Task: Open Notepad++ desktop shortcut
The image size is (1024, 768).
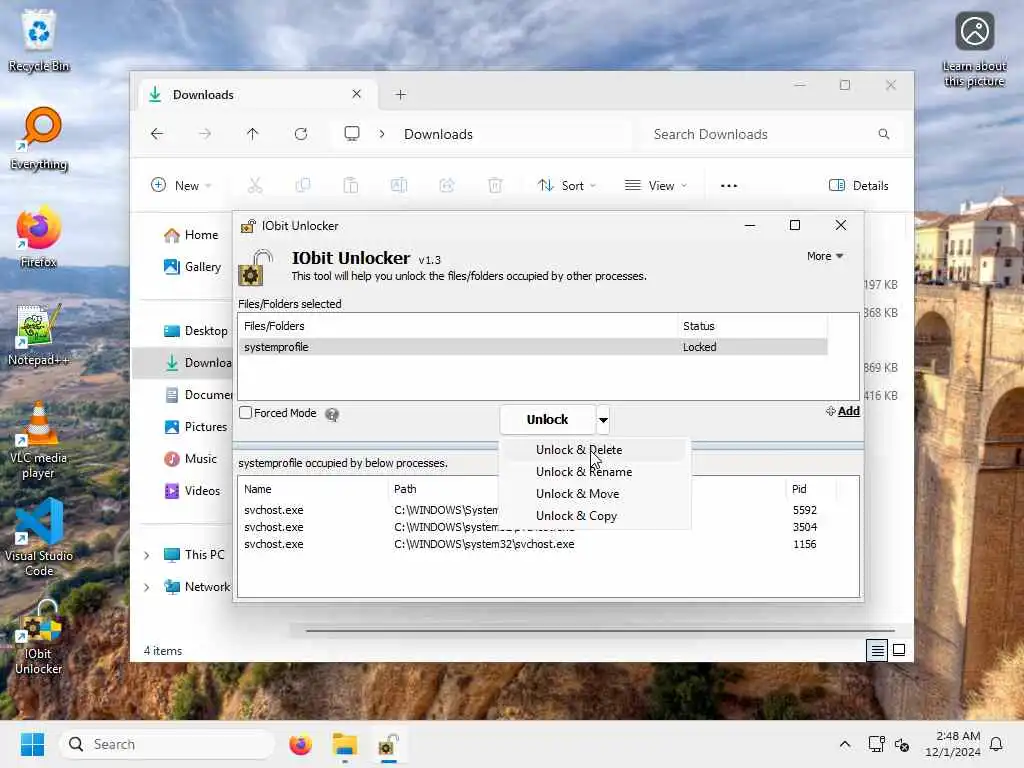Action: click(39, 334)
